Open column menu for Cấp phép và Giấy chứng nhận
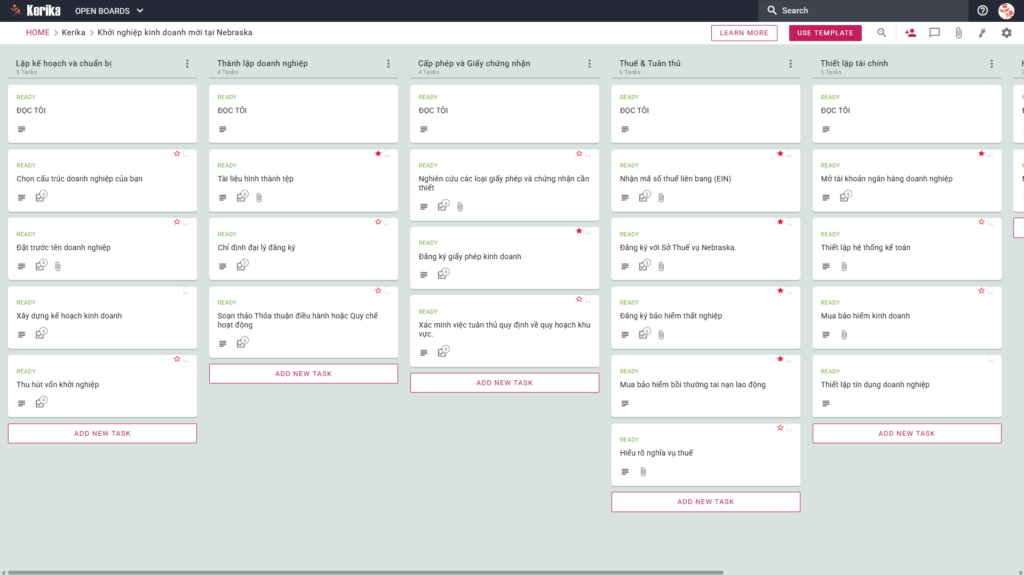 [590, 64]
